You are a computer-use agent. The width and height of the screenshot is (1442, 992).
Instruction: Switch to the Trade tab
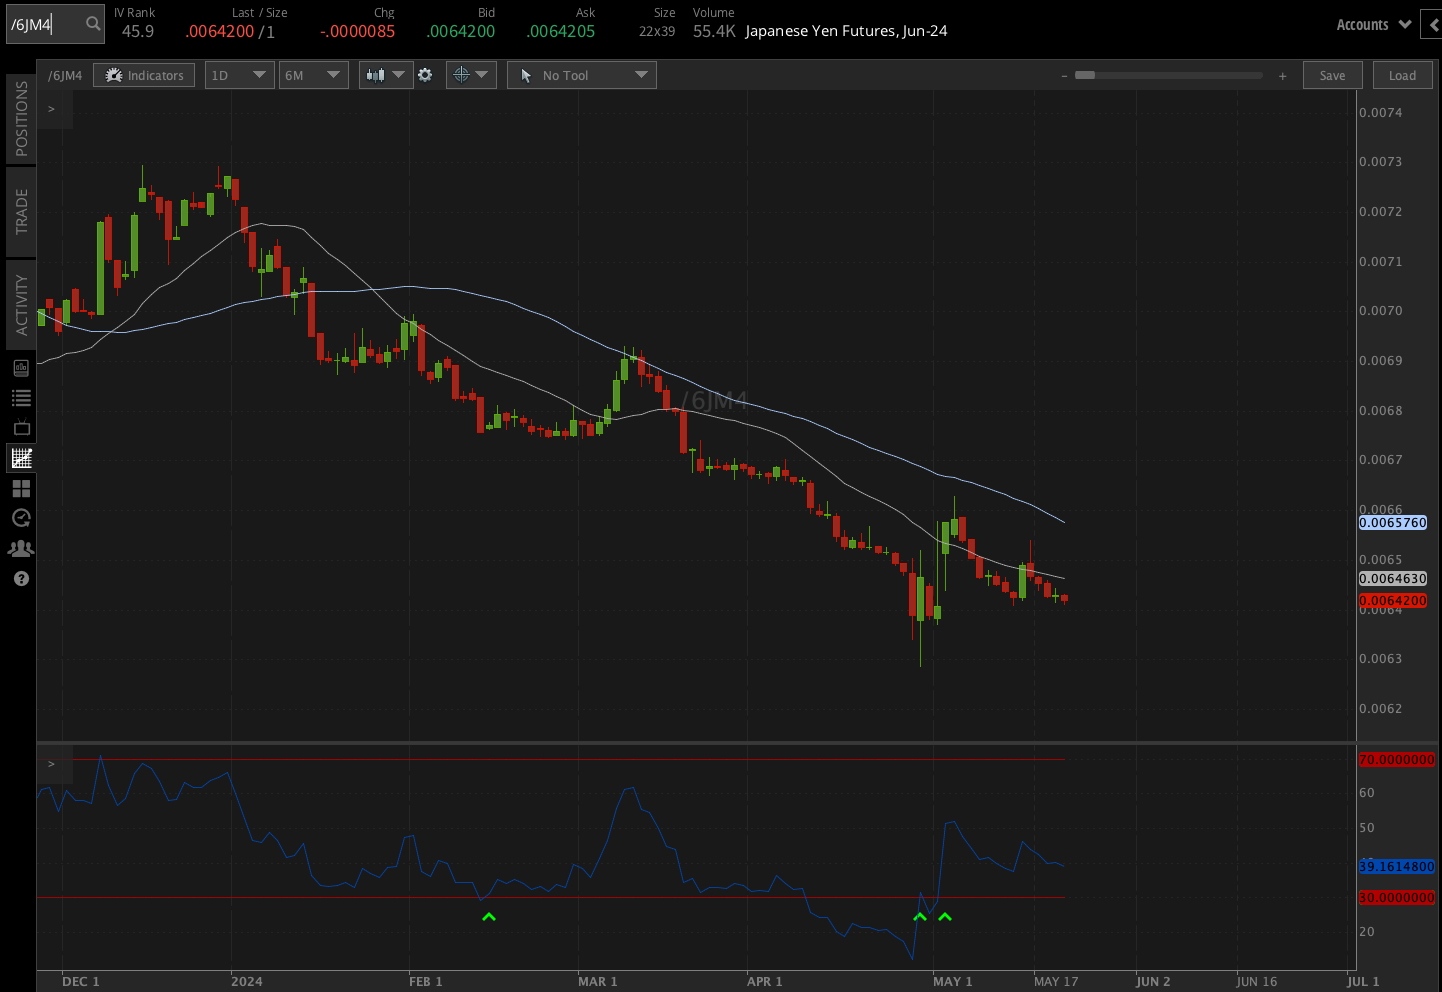coord(21,211)
